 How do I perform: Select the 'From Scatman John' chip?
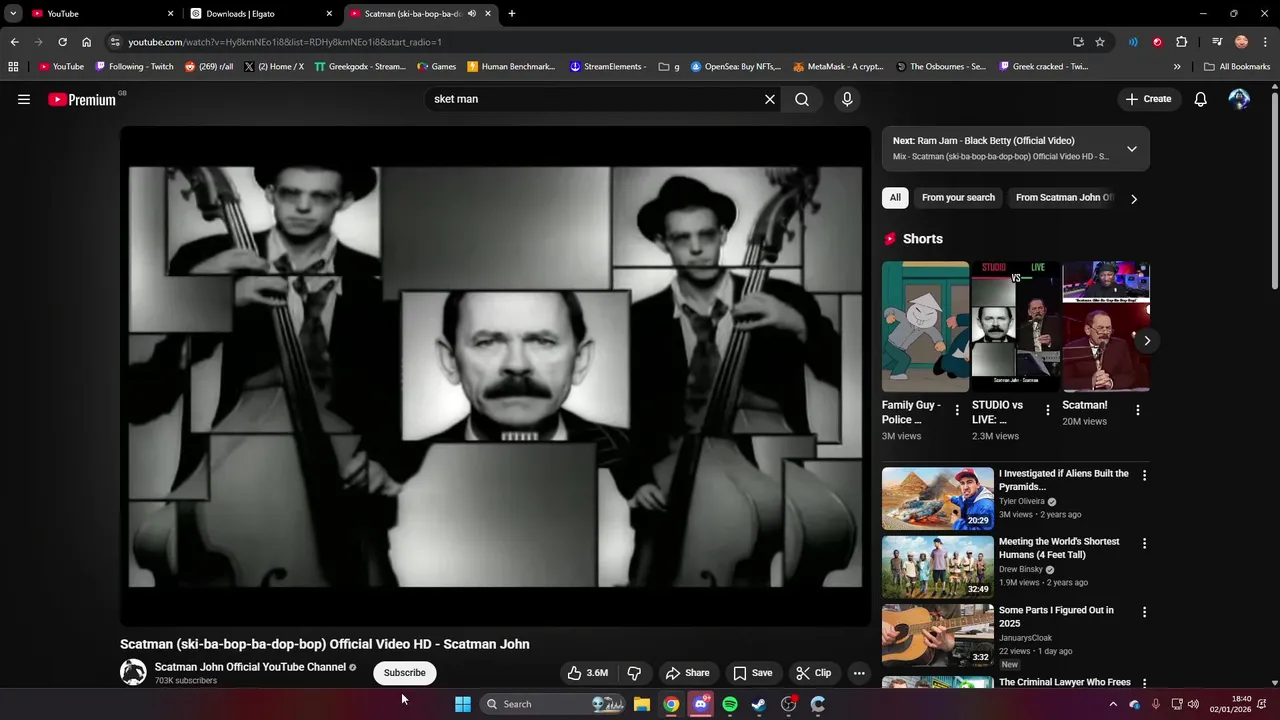tap(1065, 198)
